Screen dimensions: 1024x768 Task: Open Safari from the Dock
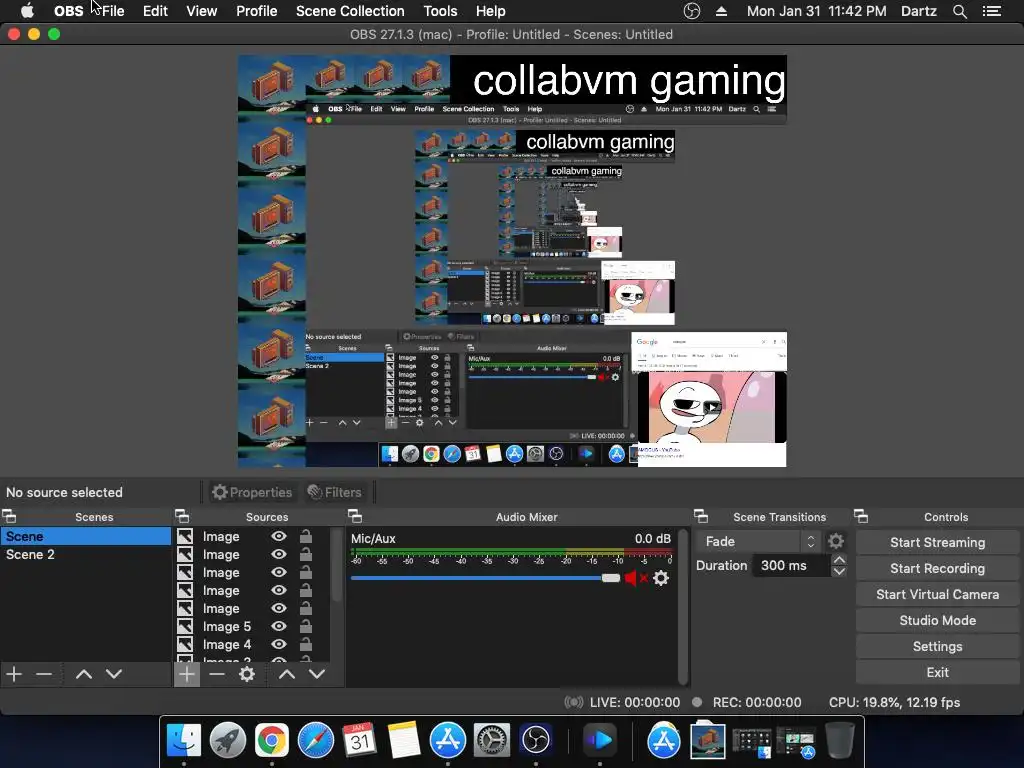point(315,740)
